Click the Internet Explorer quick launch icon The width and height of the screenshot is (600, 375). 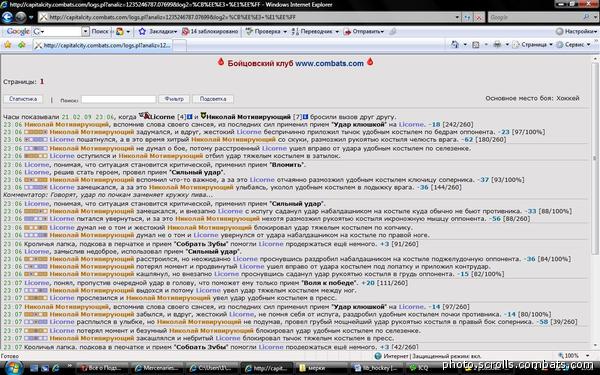tap(56, 368)
